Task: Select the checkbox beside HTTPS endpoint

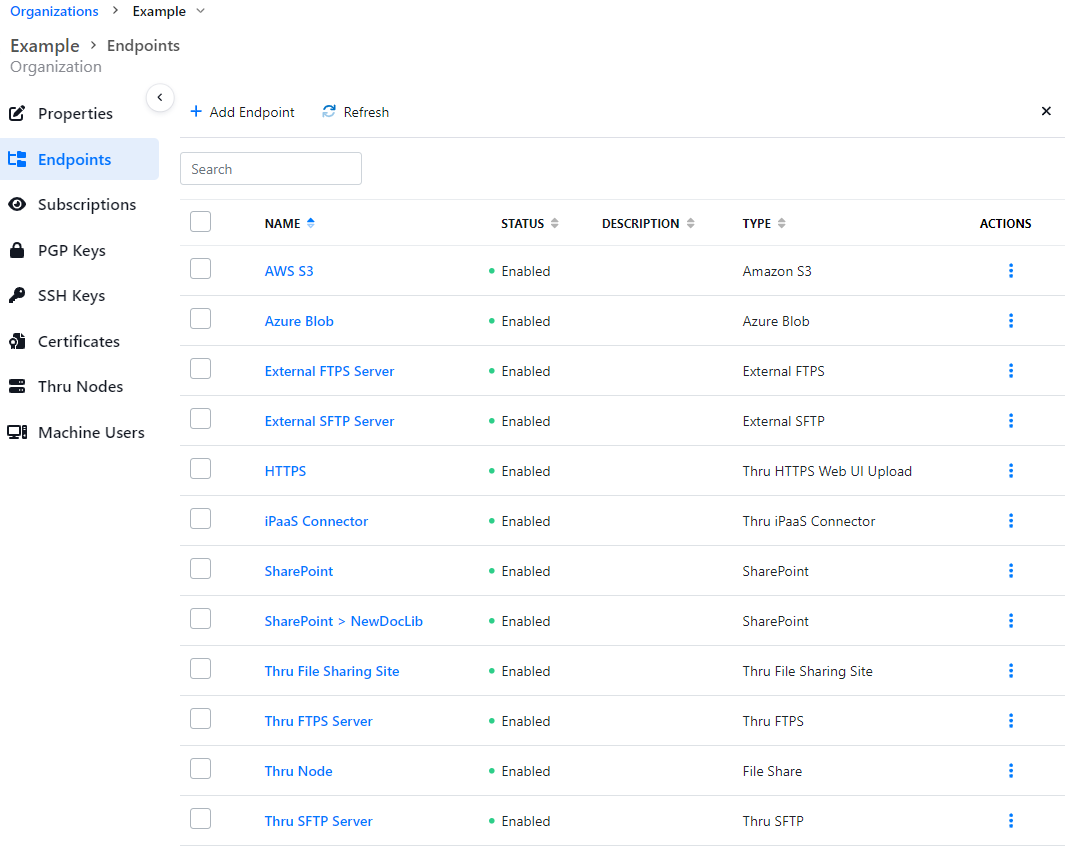Action: (x=200, y=469)
